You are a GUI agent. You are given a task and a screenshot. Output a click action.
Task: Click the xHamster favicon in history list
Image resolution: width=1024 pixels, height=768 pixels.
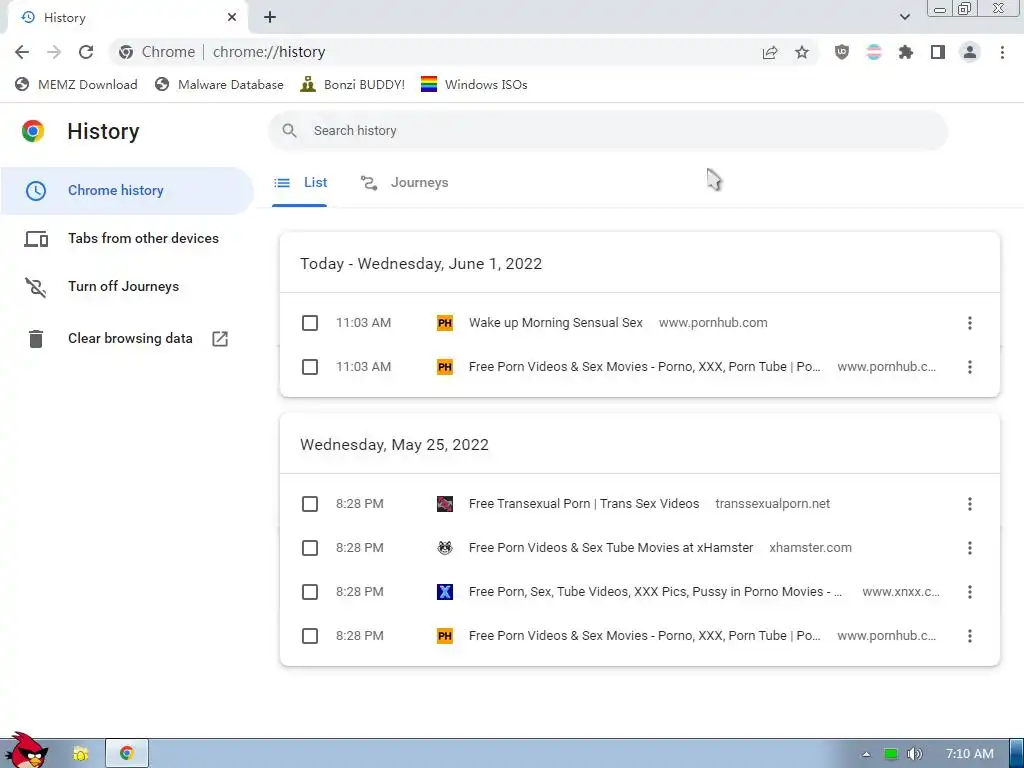(x=445, y=548)
